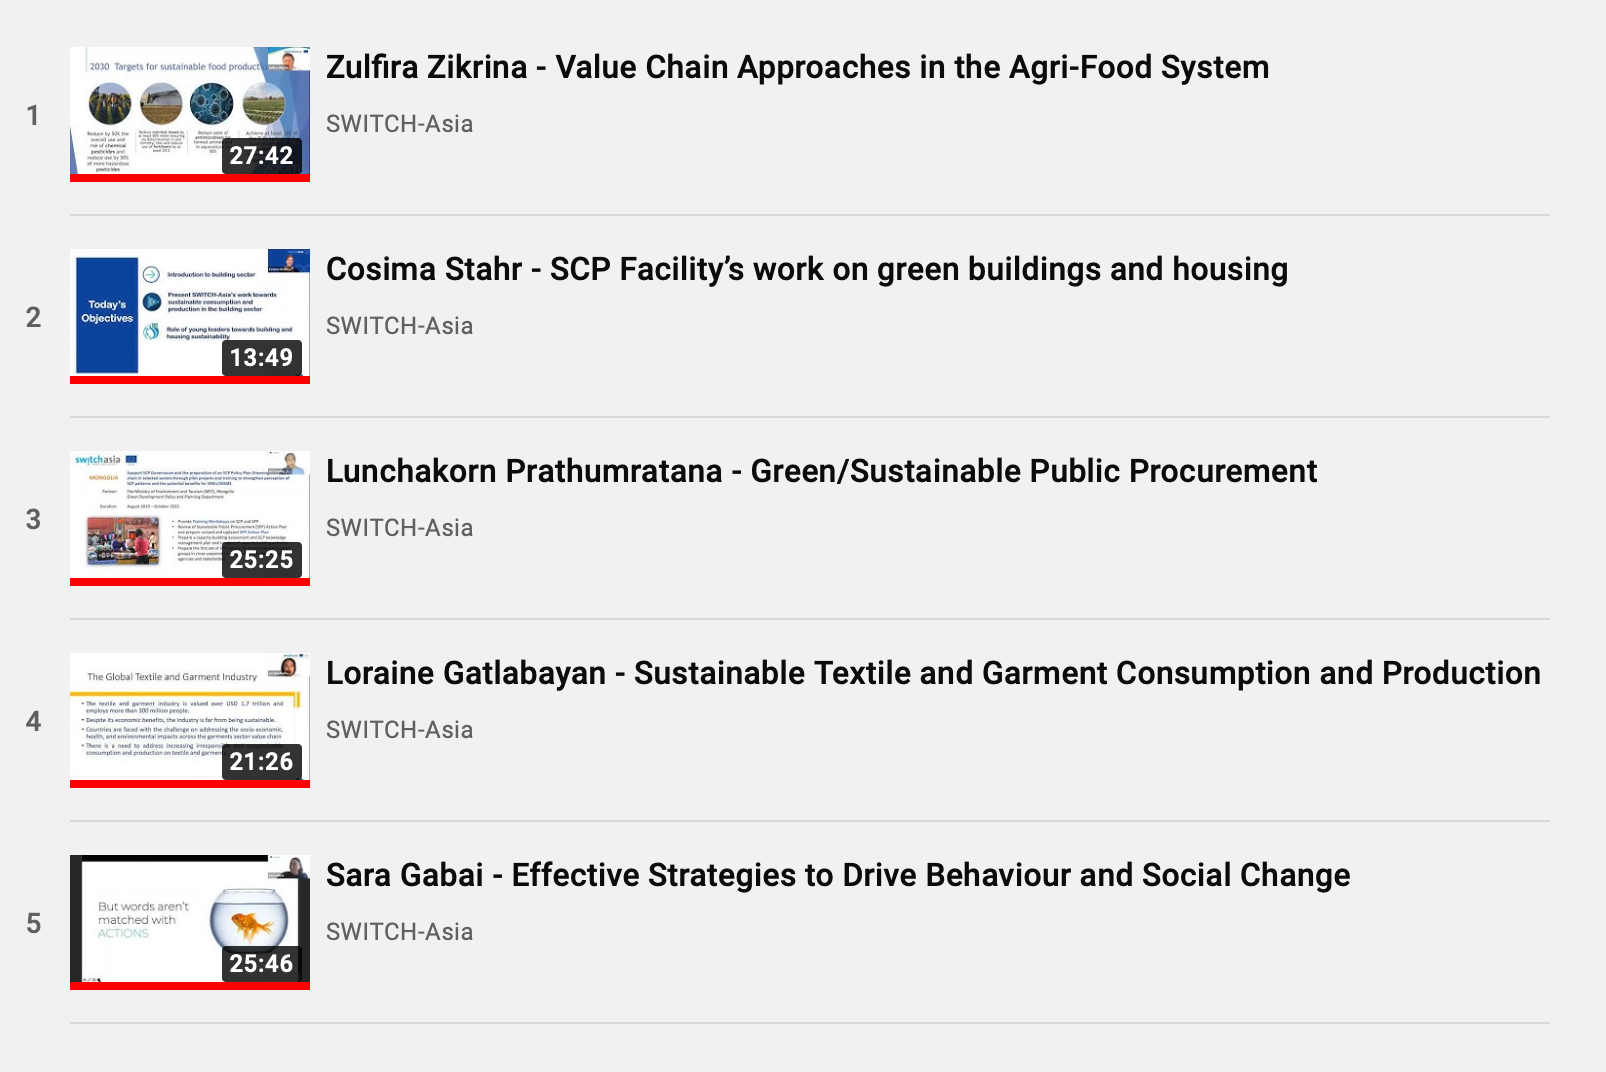Click playlist index number 3

[33, 519]
